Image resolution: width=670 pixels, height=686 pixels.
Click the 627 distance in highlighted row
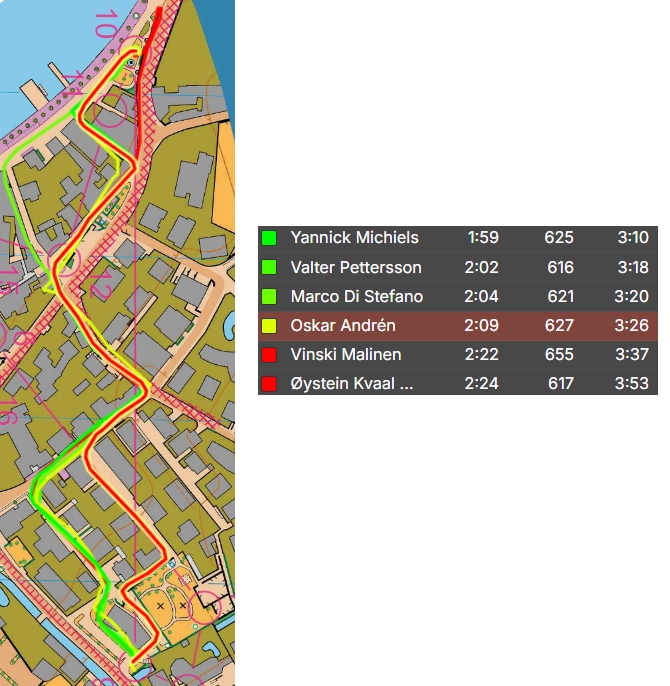pyautogui.click(x=559, y=326)
